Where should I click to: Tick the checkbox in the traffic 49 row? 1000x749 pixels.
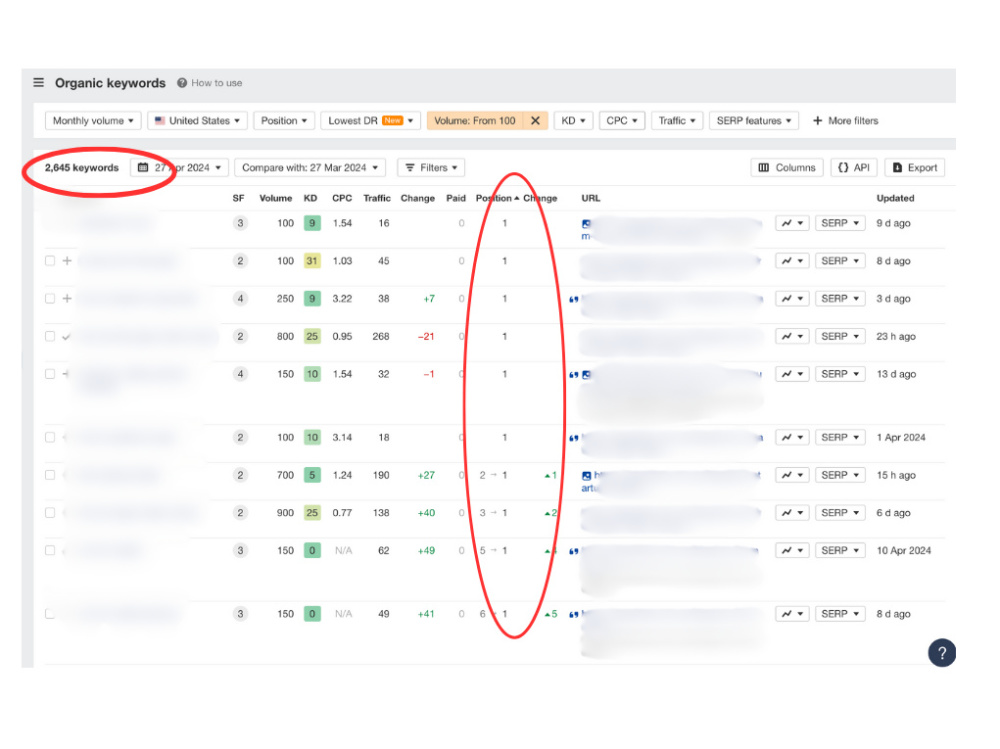point(50,614)
